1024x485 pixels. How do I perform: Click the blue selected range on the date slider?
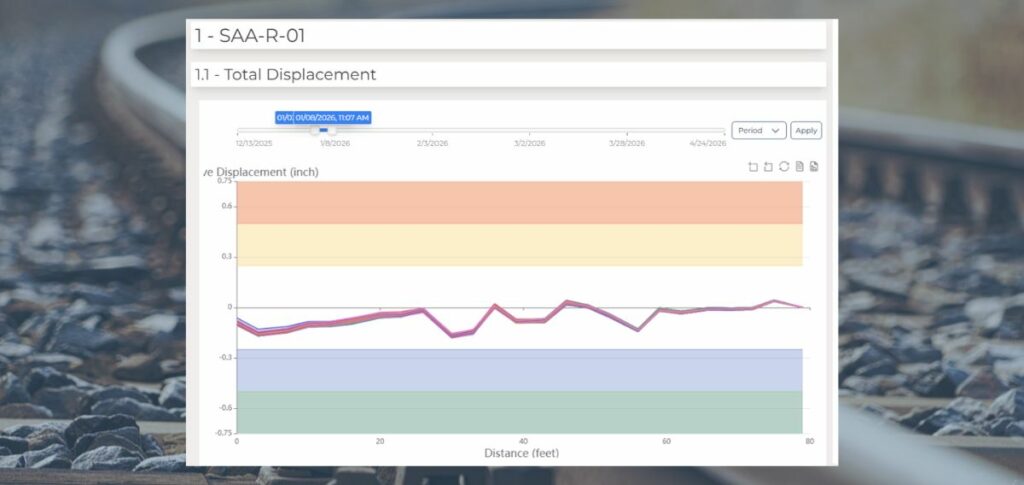click(323, 131)
